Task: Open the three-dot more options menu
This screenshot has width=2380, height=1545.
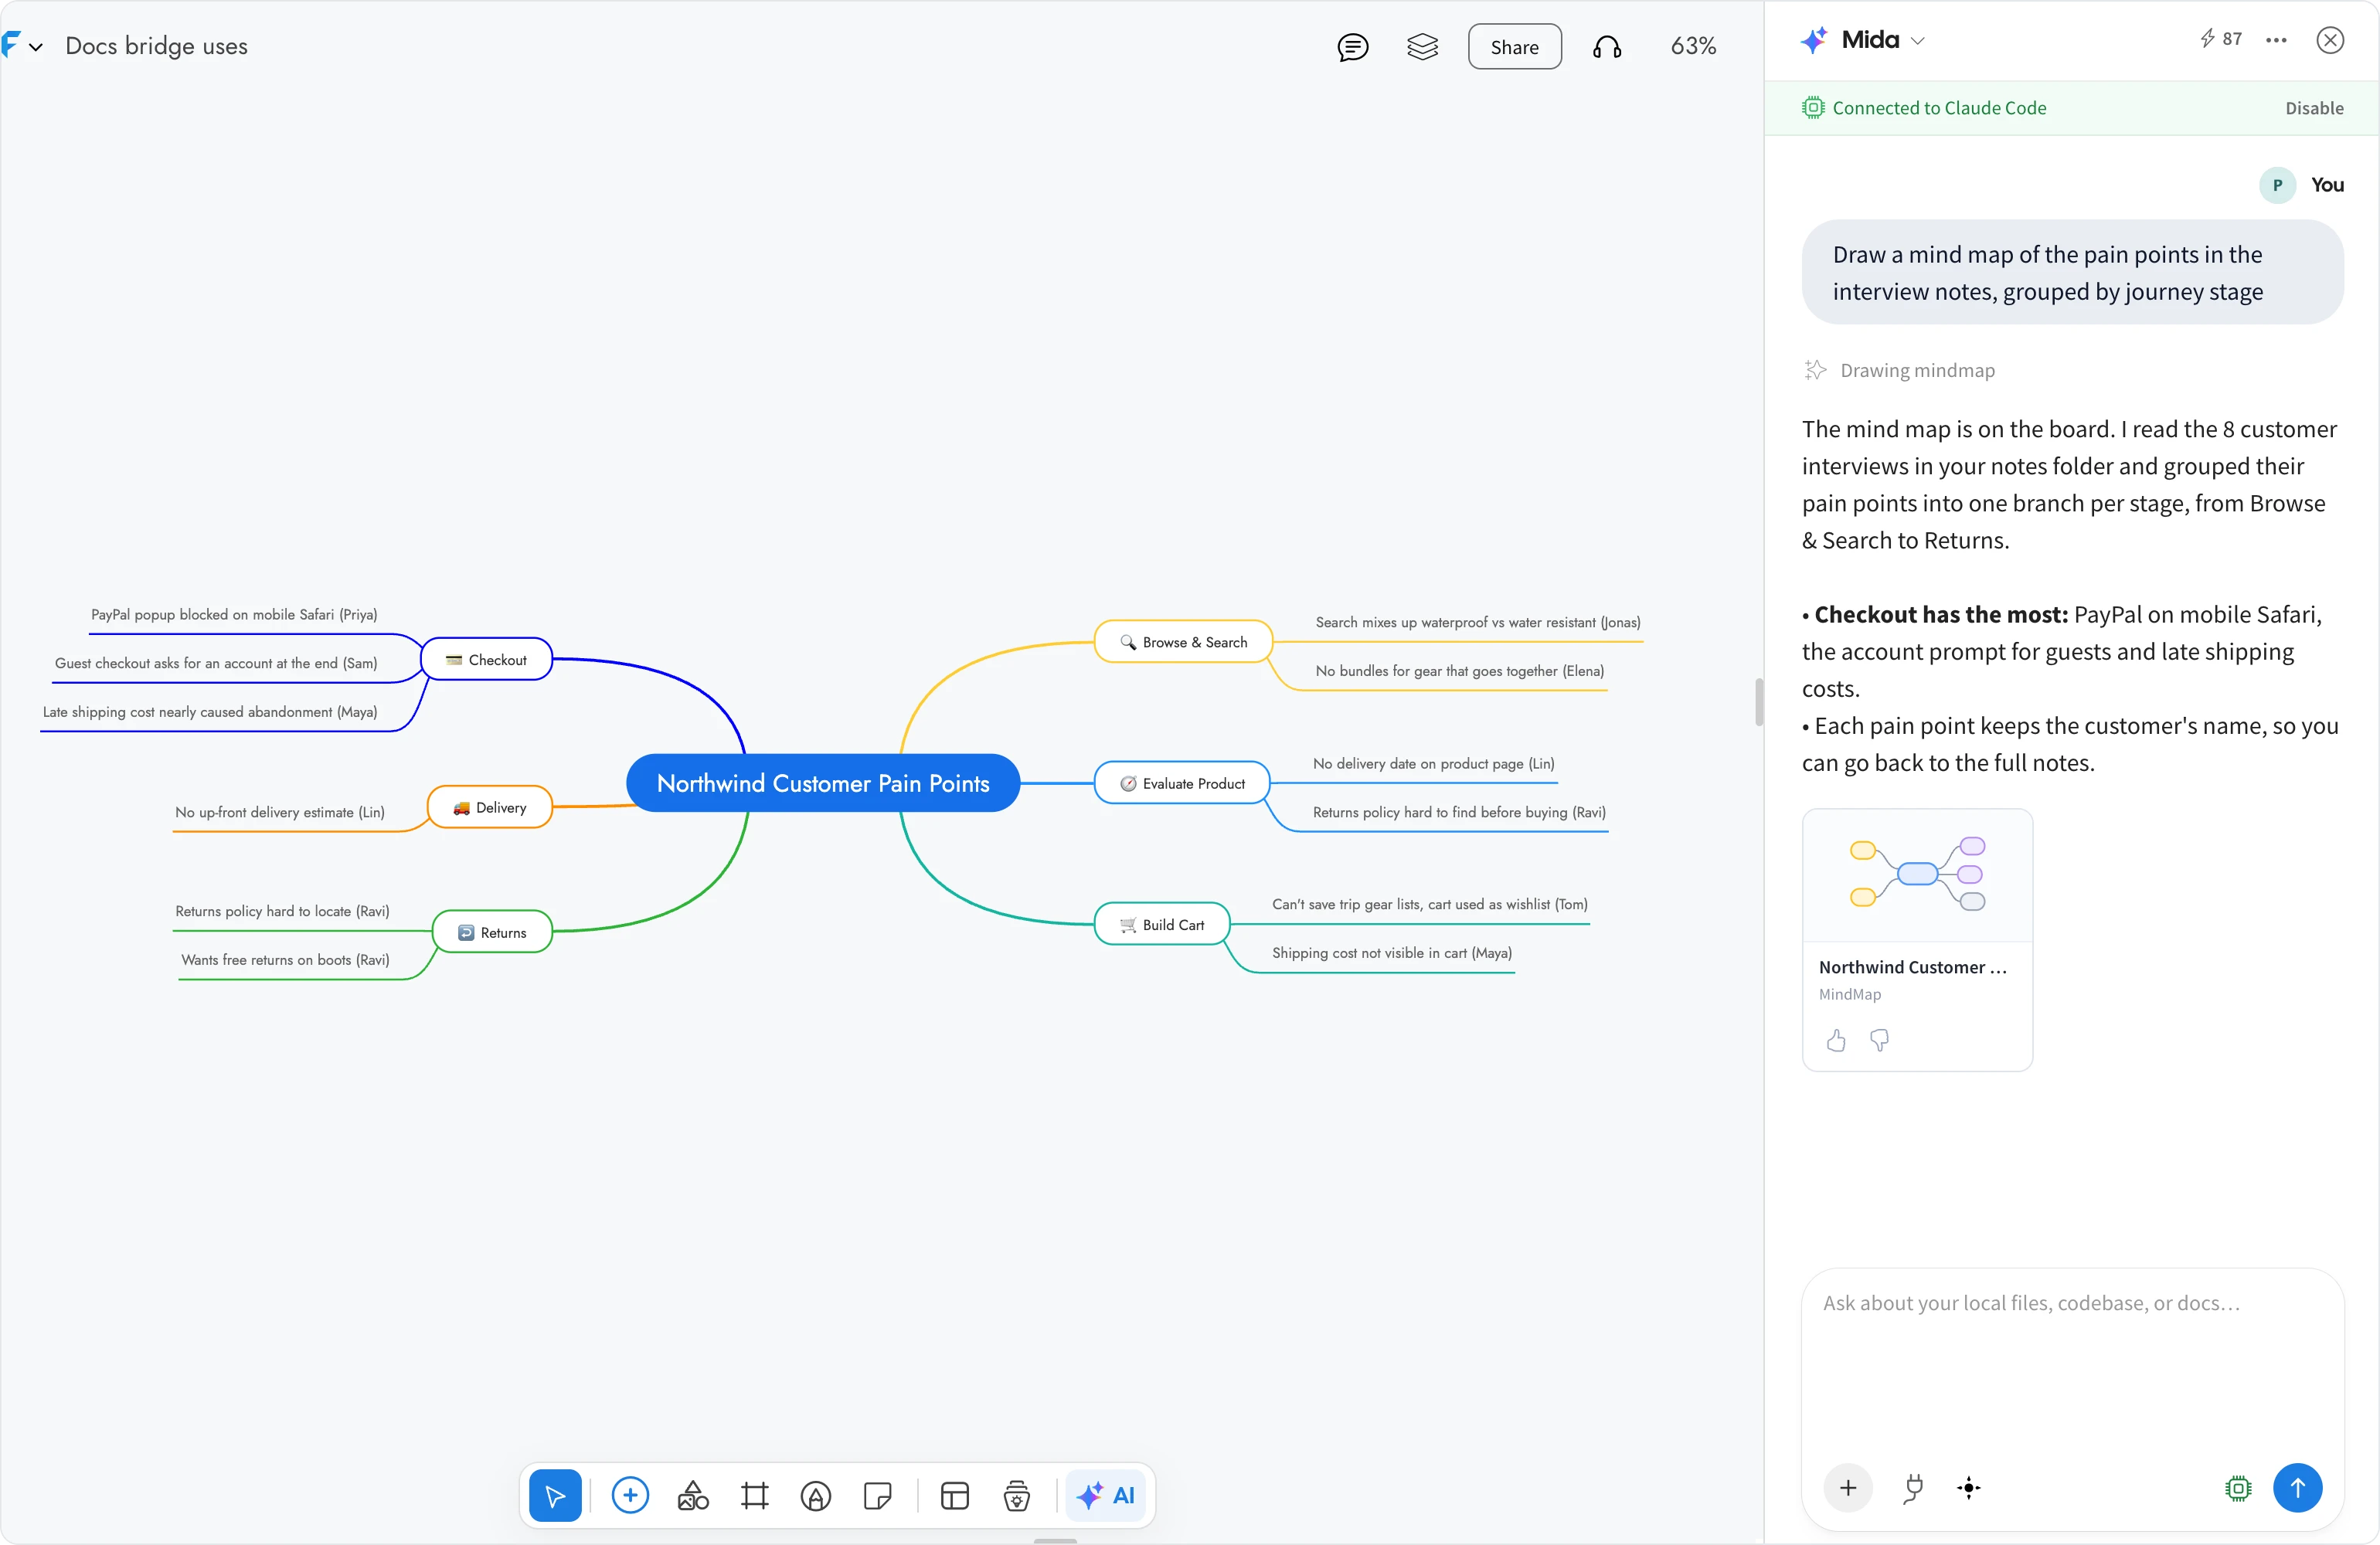Action: click(x=2276, y=40)
